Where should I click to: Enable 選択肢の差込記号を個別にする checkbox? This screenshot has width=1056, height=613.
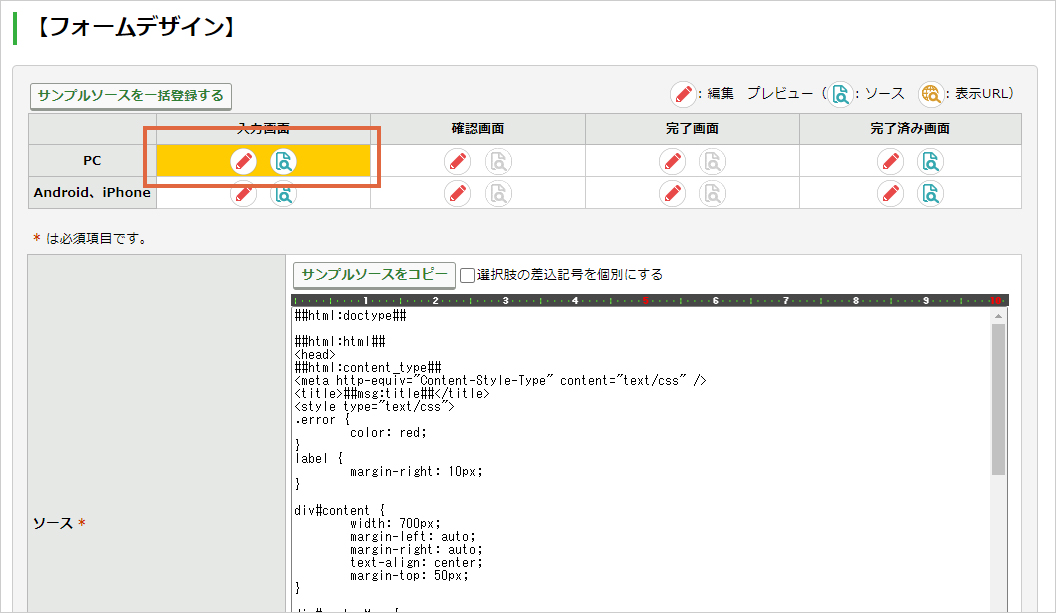(467, 275)
